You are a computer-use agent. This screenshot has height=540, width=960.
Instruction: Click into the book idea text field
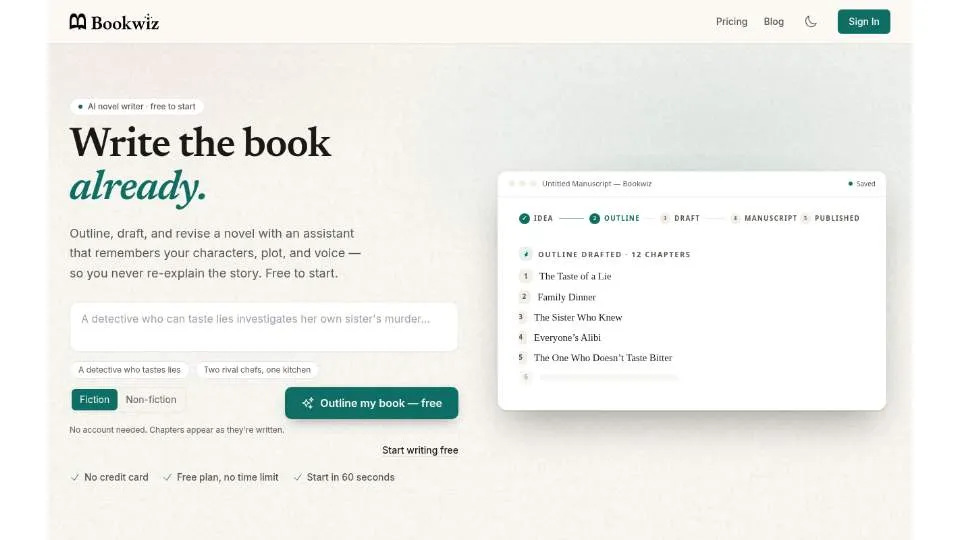point(264,327)
